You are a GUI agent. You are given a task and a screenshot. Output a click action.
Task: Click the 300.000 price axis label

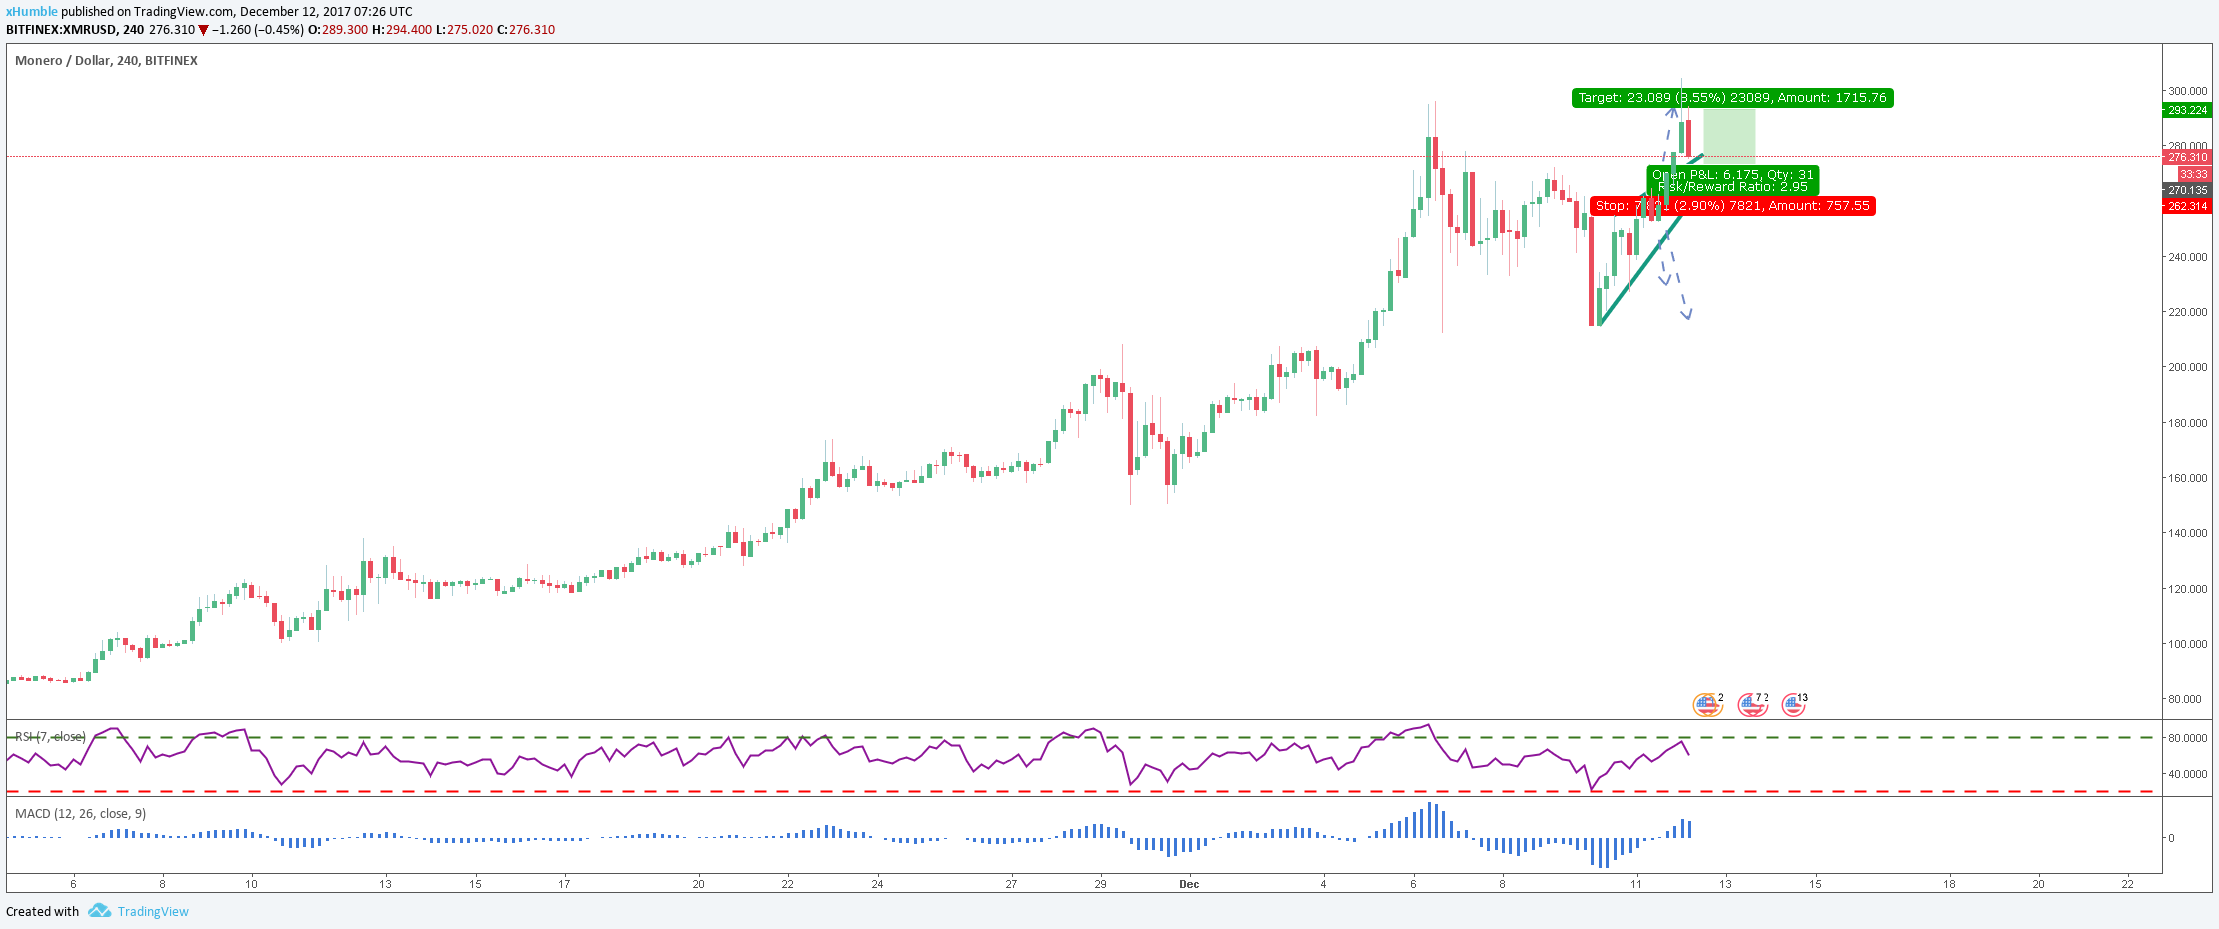pos(2187,91)
